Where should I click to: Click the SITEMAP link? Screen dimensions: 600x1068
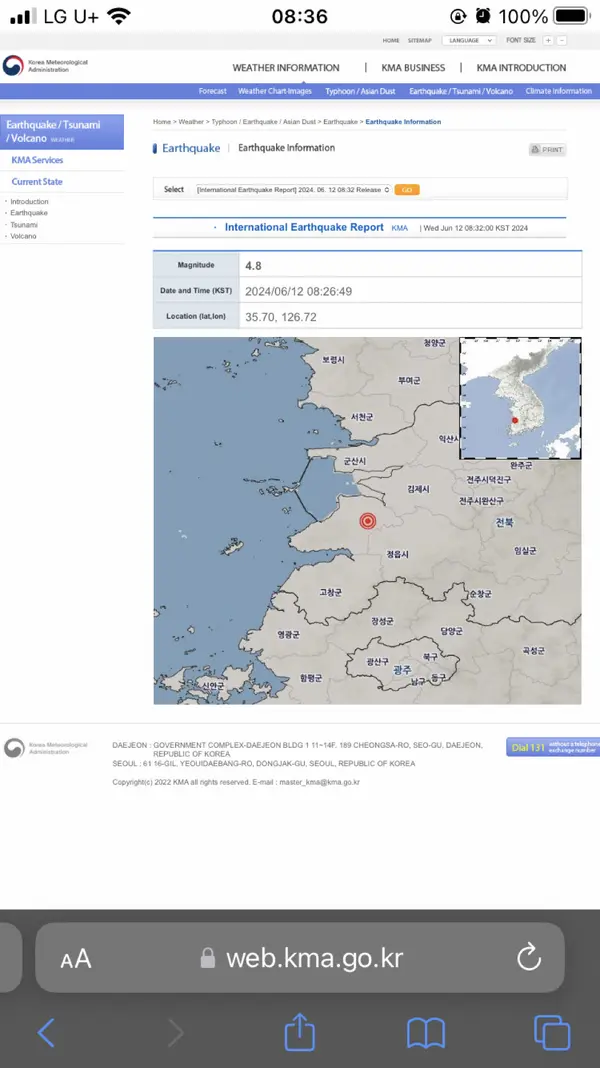coord(420,41)
